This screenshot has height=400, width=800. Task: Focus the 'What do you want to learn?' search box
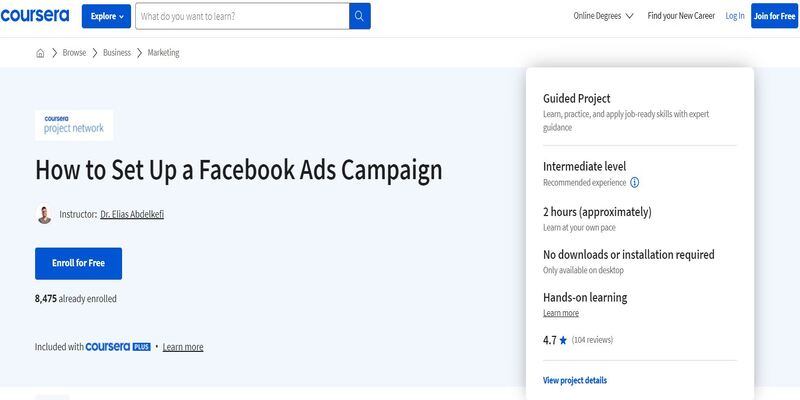242,16
